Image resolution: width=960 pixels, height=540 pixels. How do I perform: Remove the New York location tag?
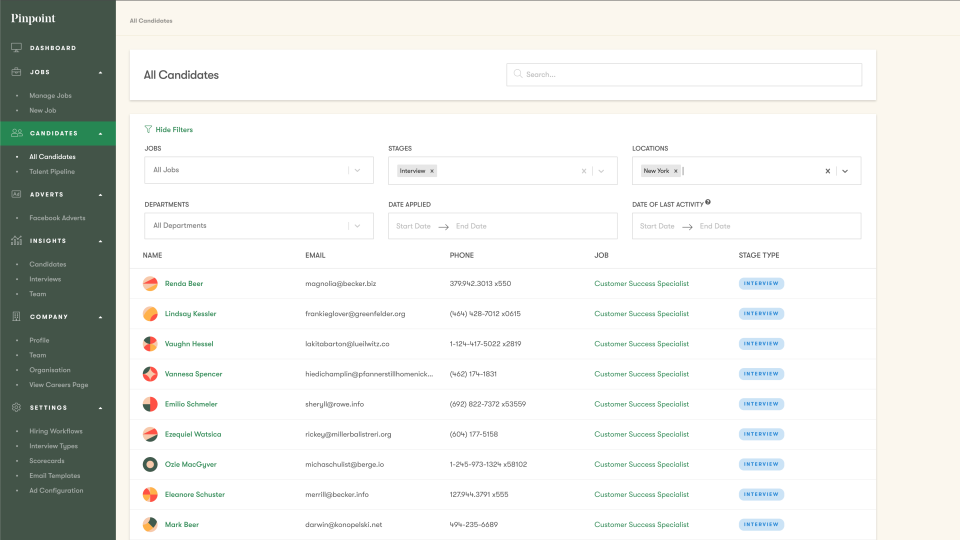click(x=676, y=171)
